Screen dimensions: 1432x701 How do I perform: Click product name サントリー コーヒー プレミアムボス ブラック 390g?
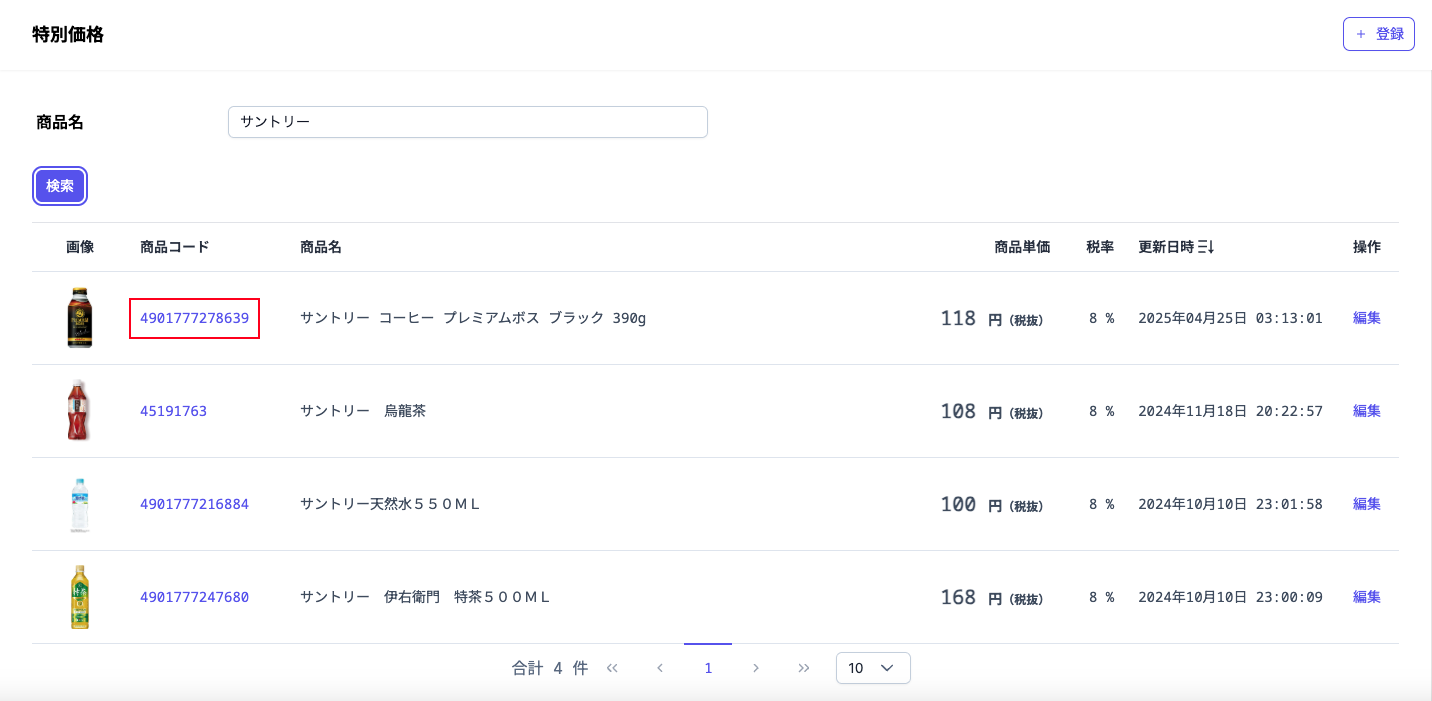pyautogui.click(x=473, y=318)
